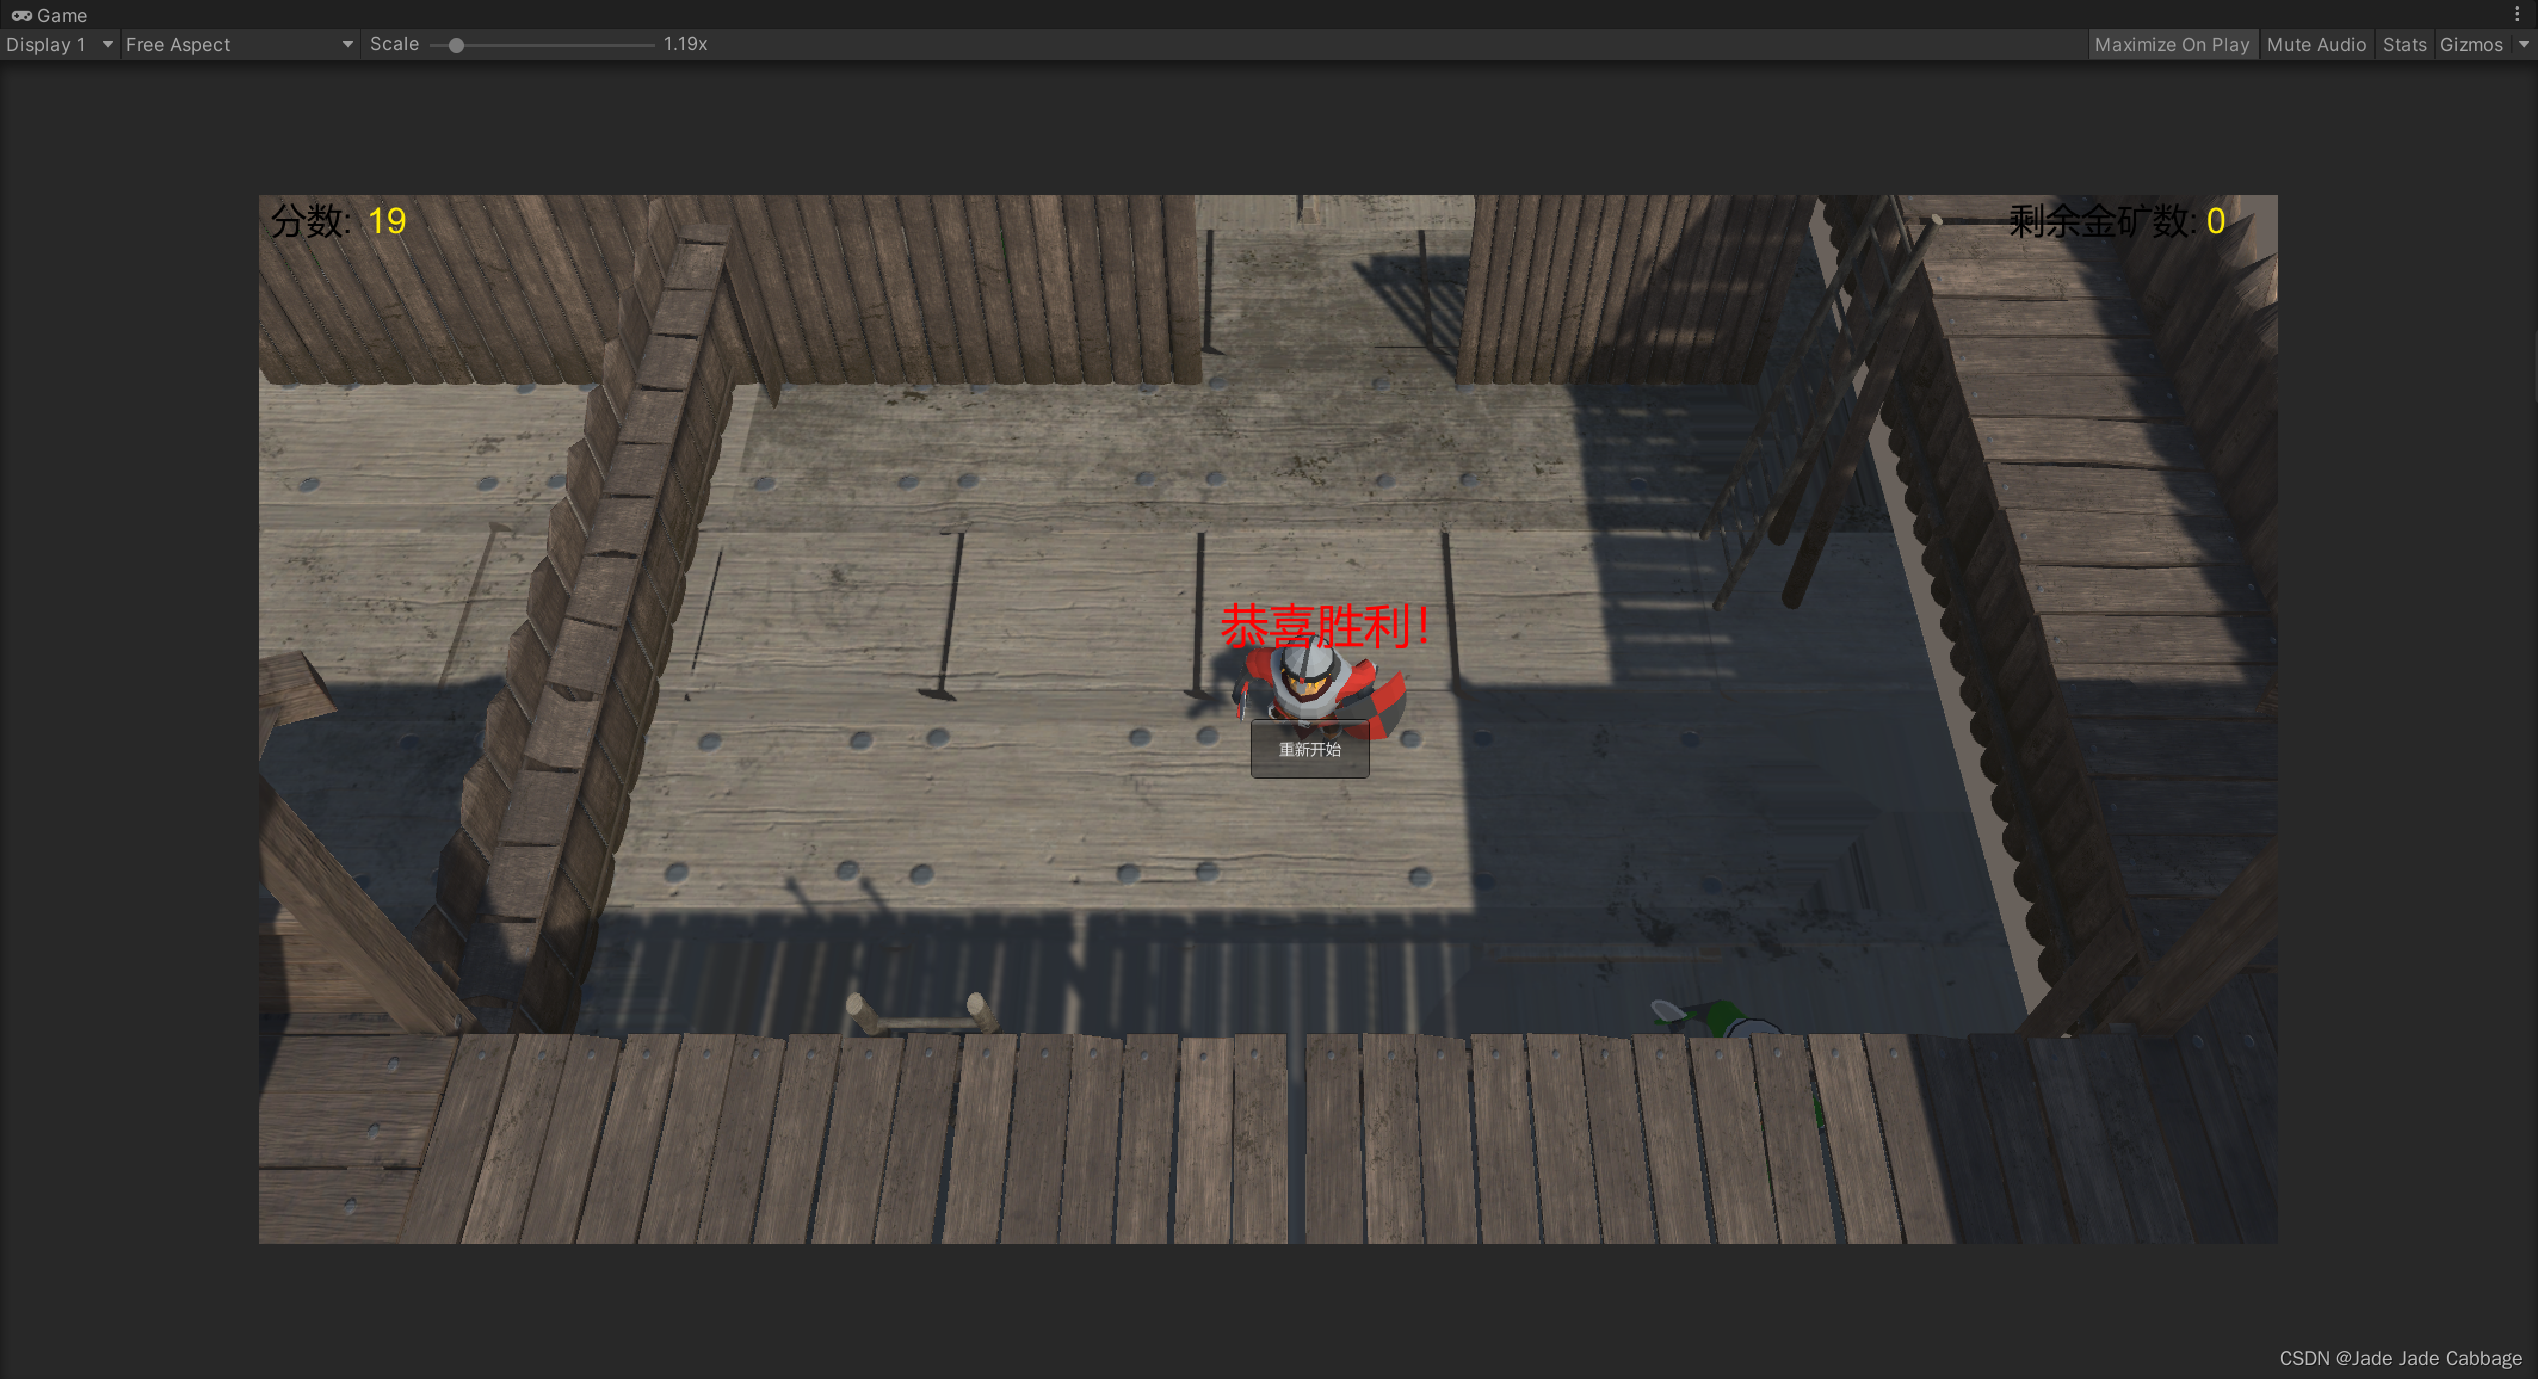
Task: Click the 剩余金矿数: 0 counter label
Action: point(2116,221)
